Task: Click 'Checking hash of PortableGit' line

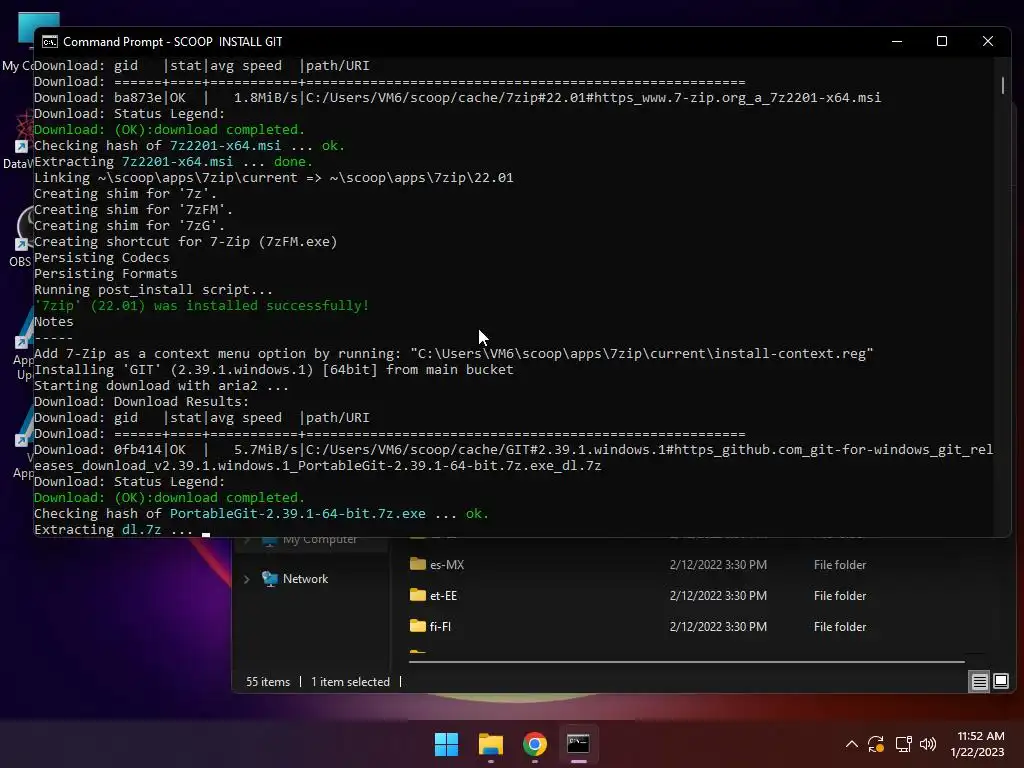Action: 261,513
